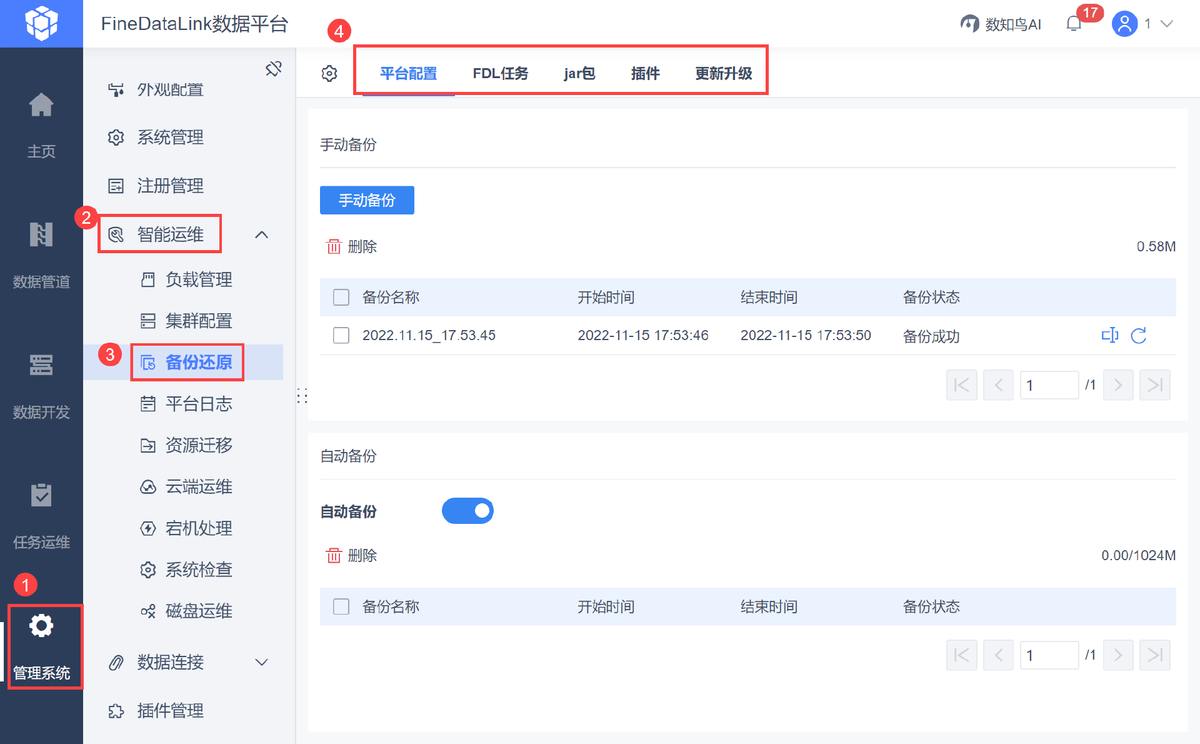Expand the 数据连接 menu section
Screen dimensions: 1200x744
tap(261, 661)
